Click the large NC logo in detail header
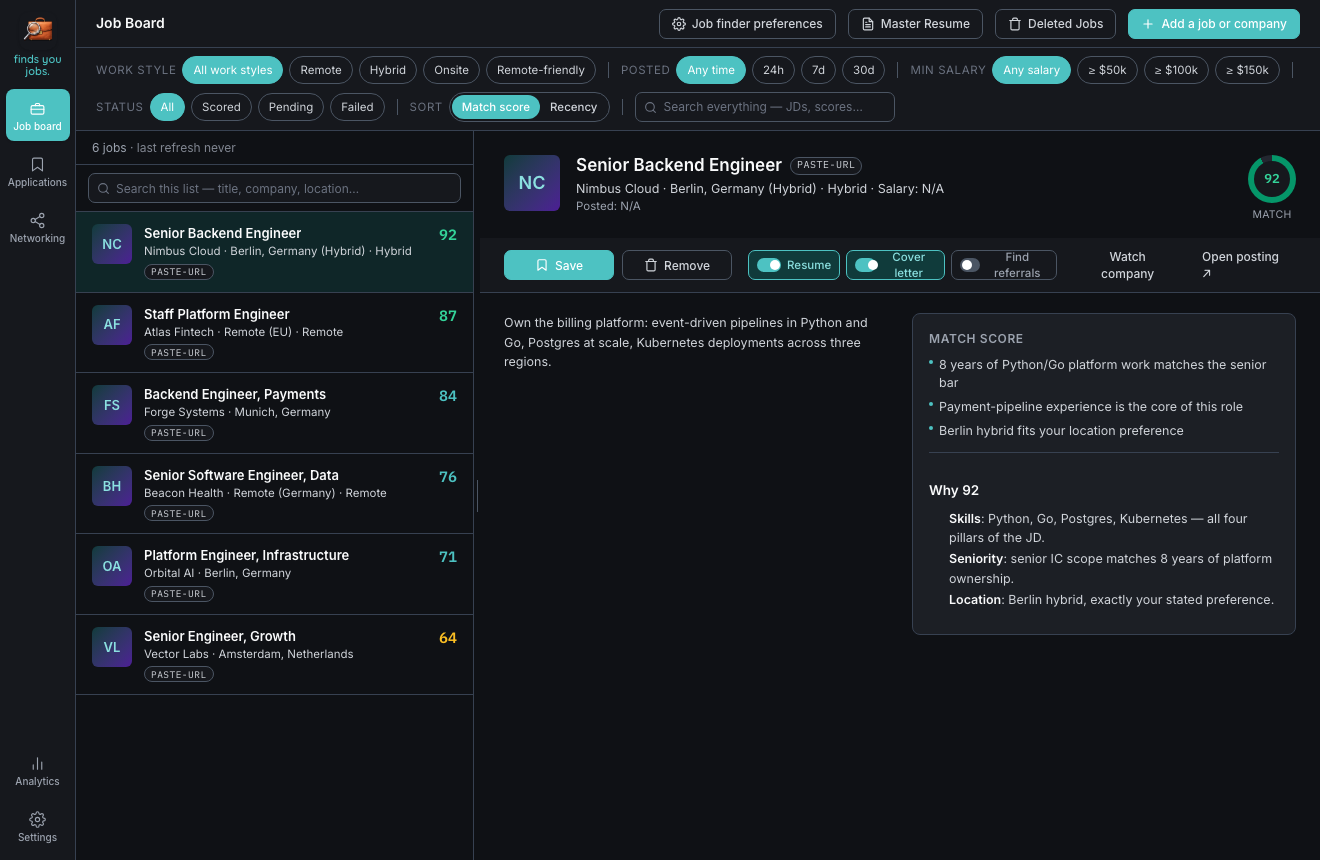Viewport: 1320px width, 860px height. click(532, 183)
